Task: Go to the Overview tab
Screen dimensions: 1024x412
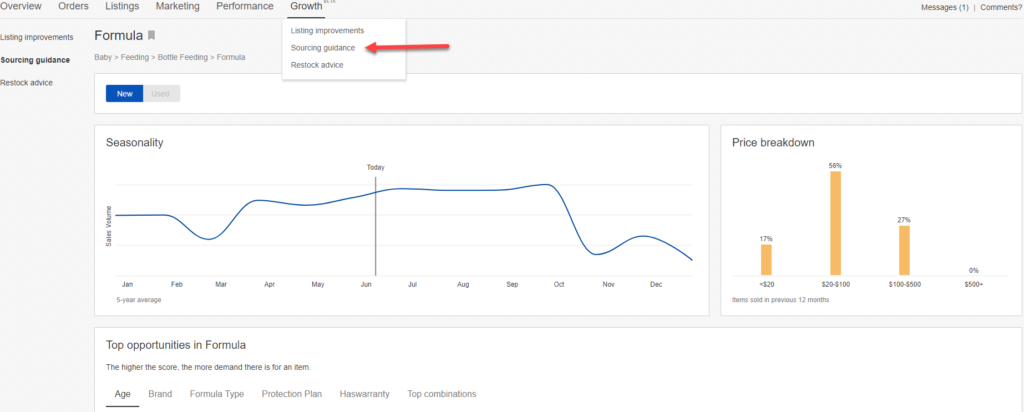Action: [21, 7]
